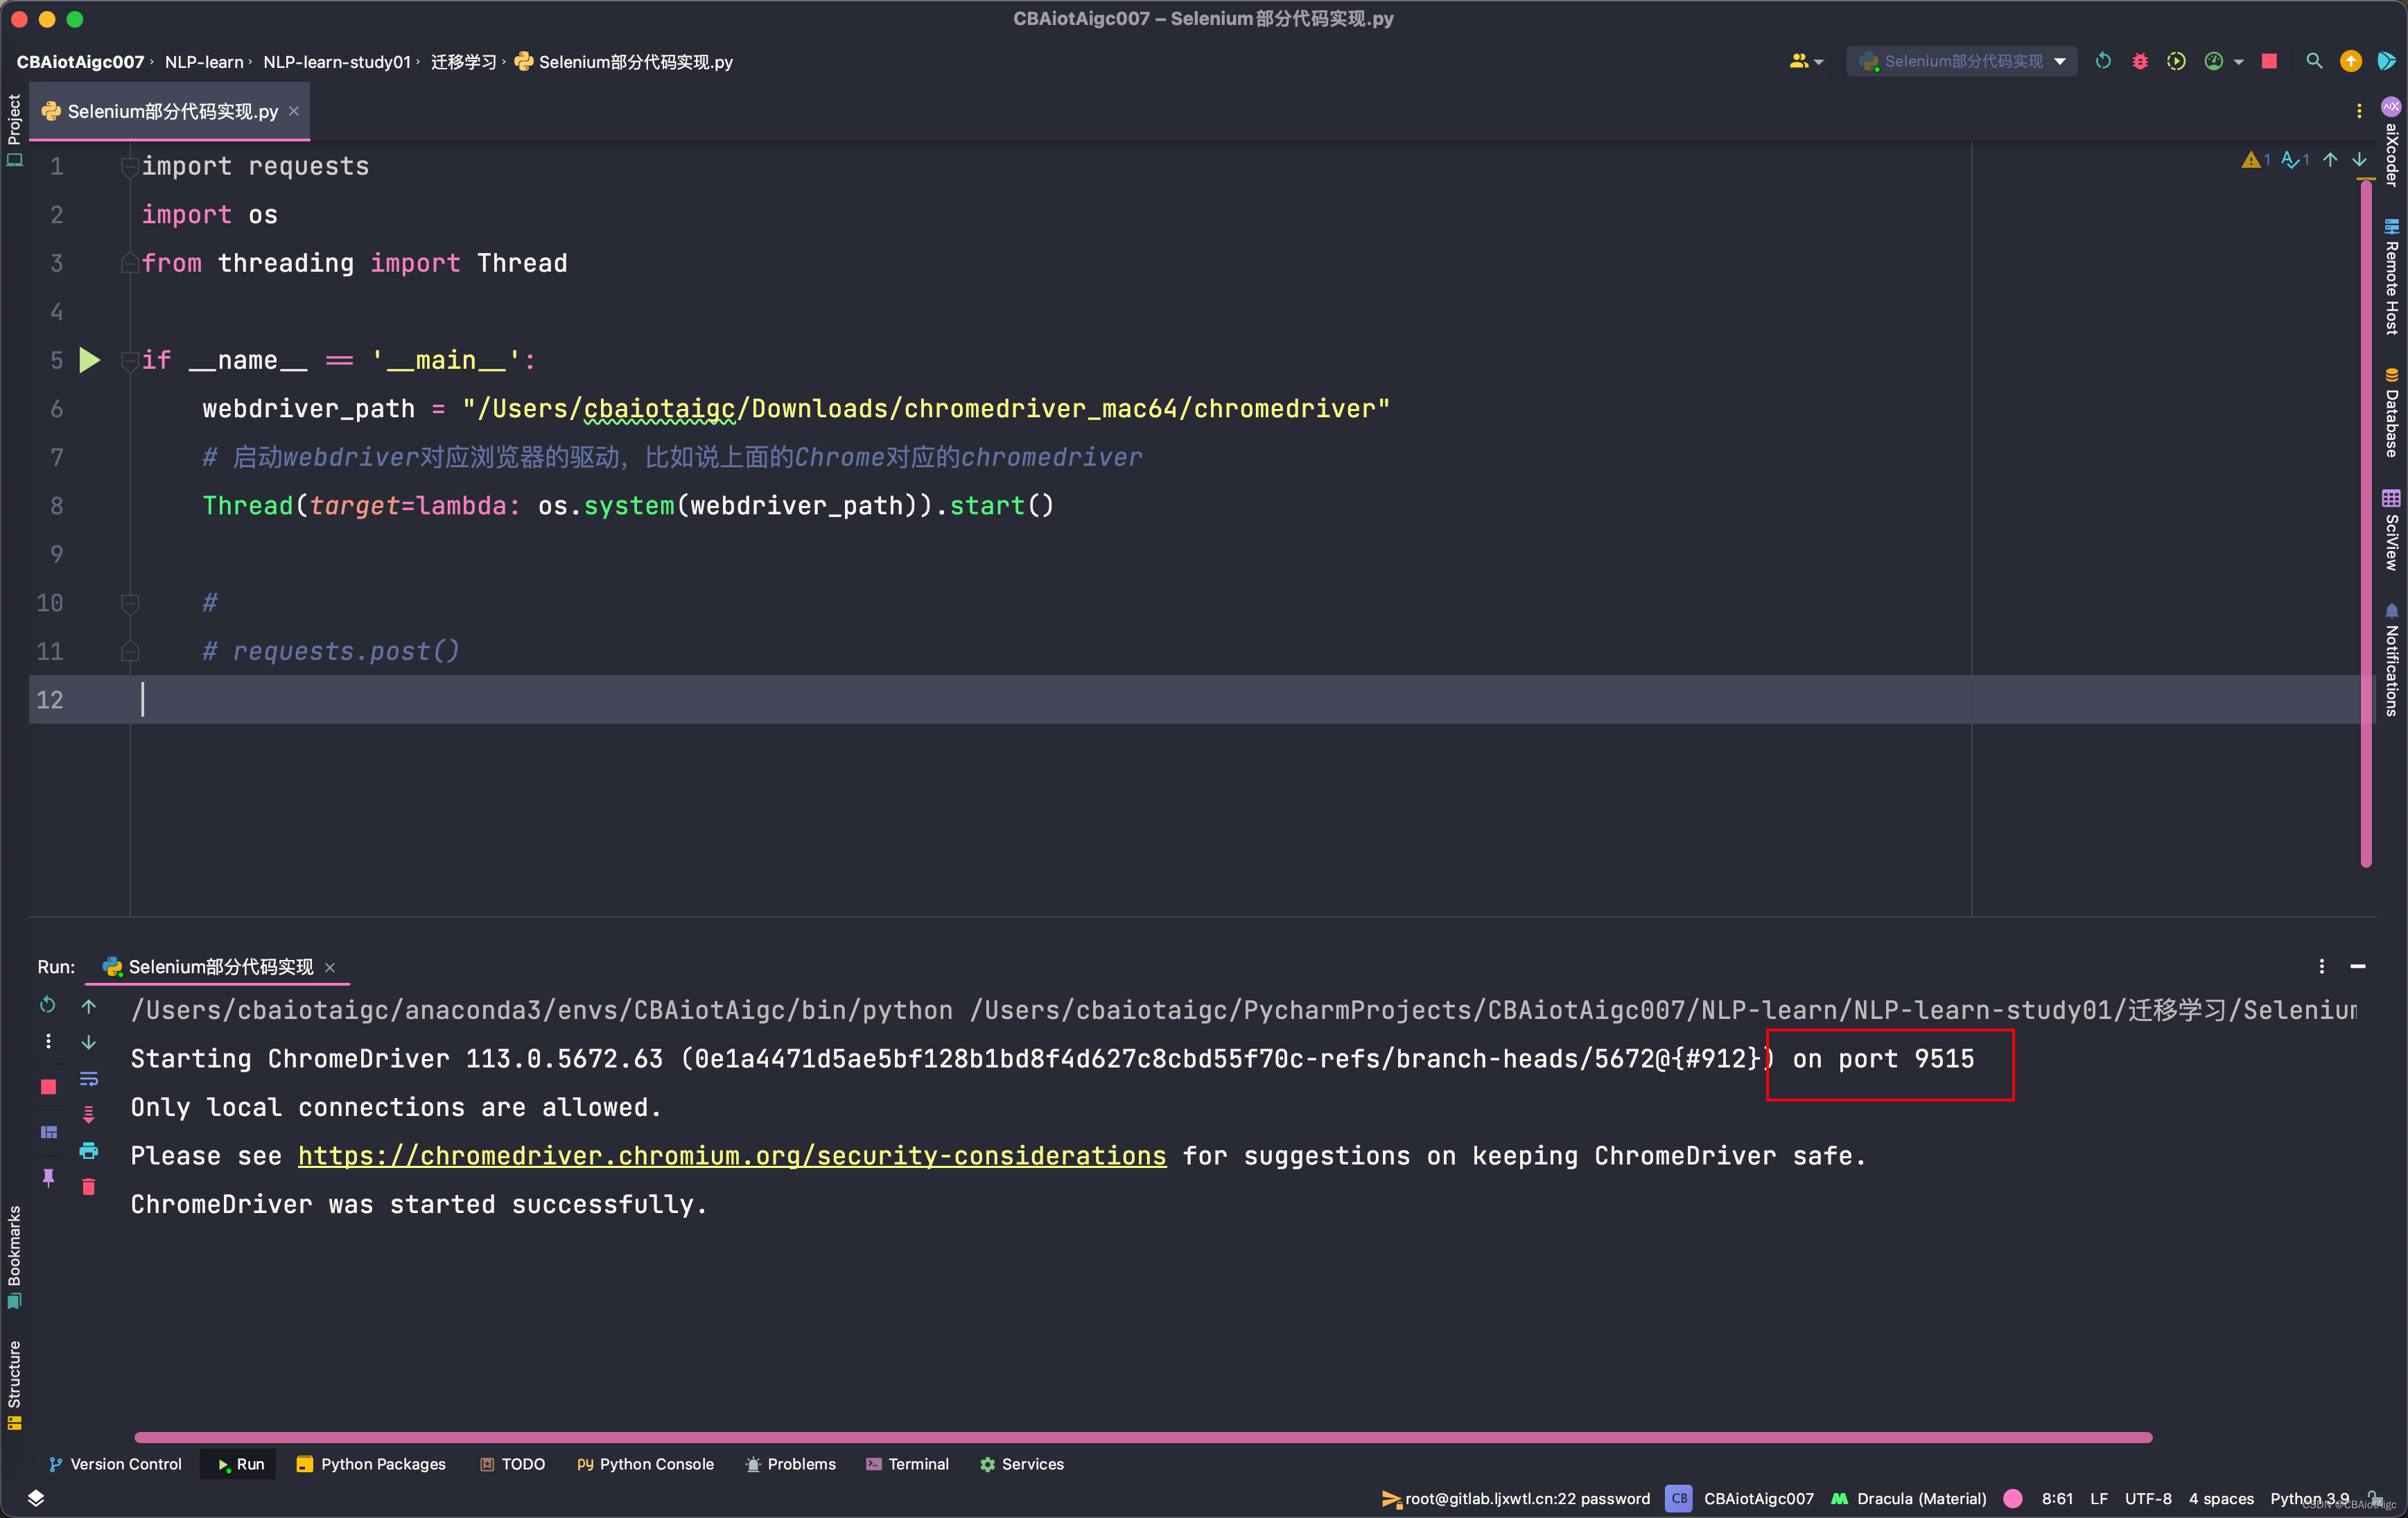Stop the process via top toolbar square
The height and width of the screenshot is (1518, 2408).
pyautogui.click(x=2269, y=61)
